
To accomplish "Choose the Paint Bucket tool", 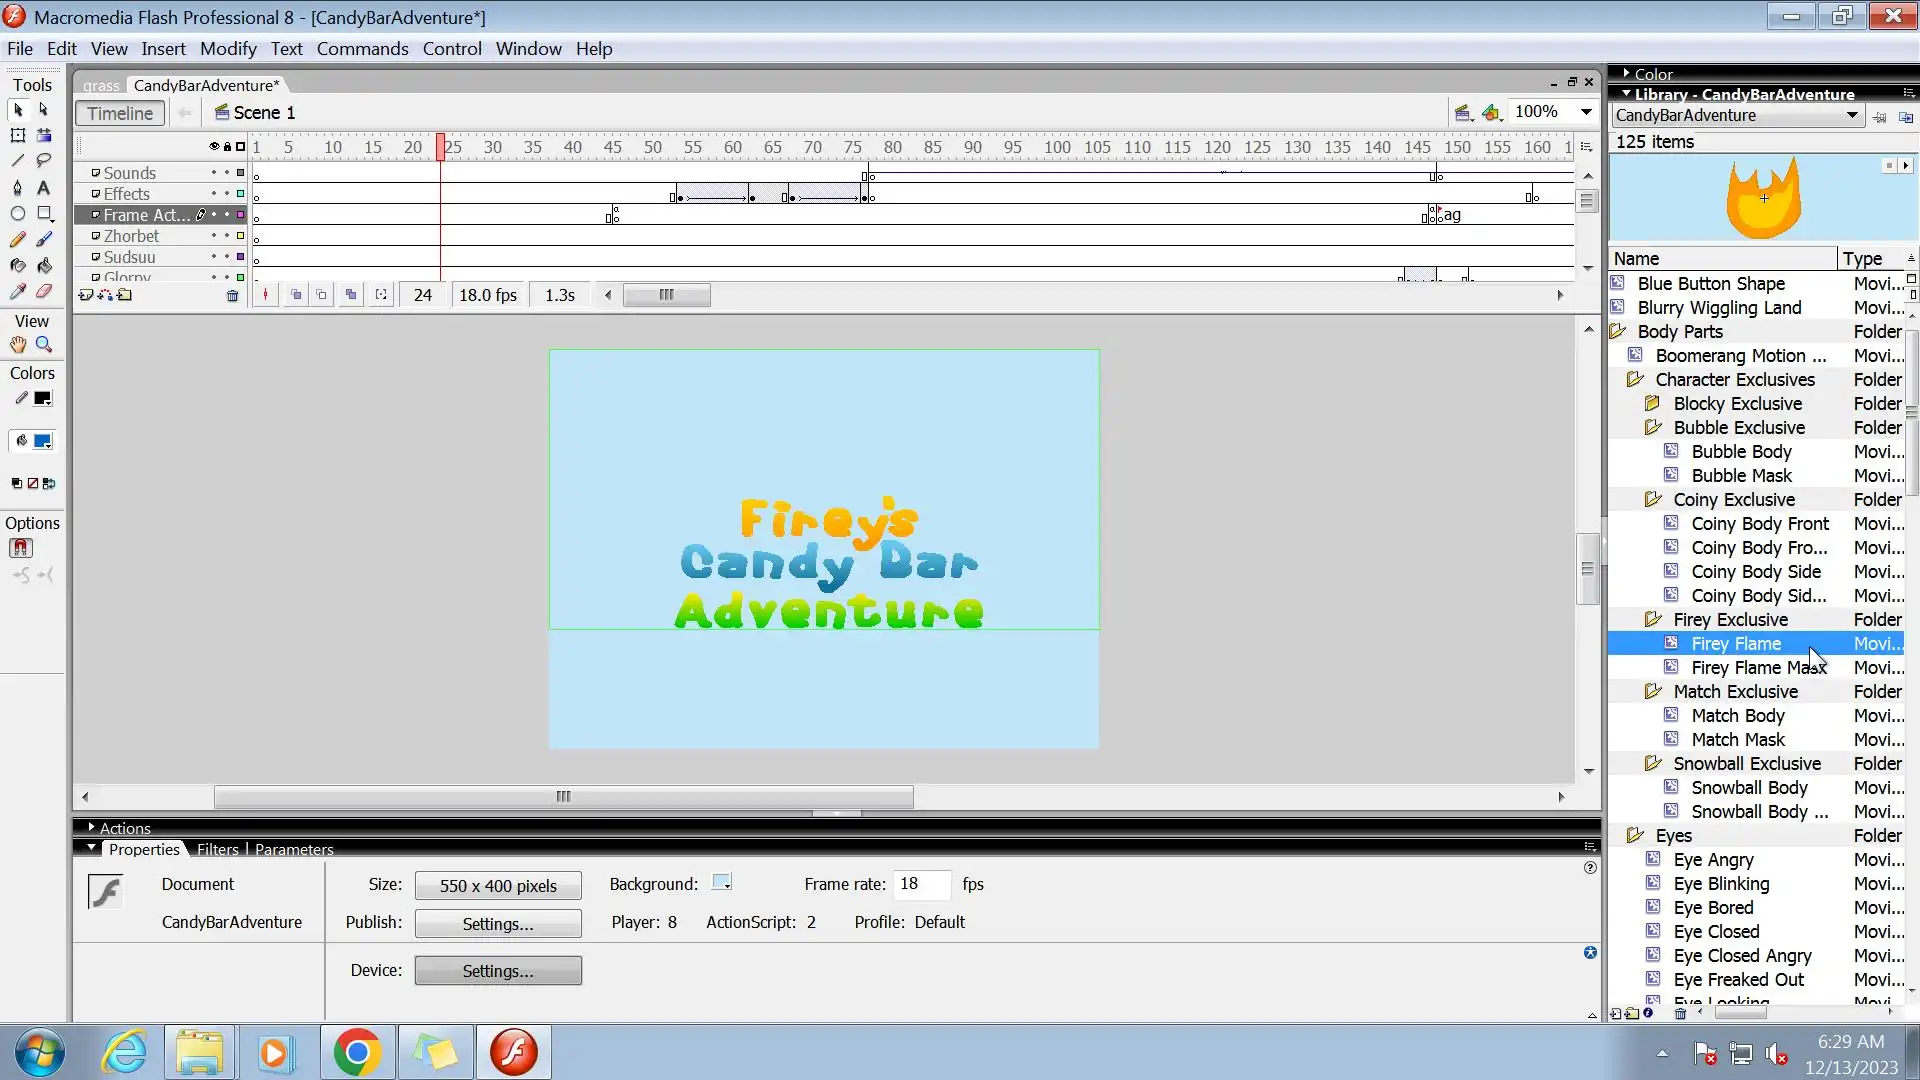I will pos(44,266).
